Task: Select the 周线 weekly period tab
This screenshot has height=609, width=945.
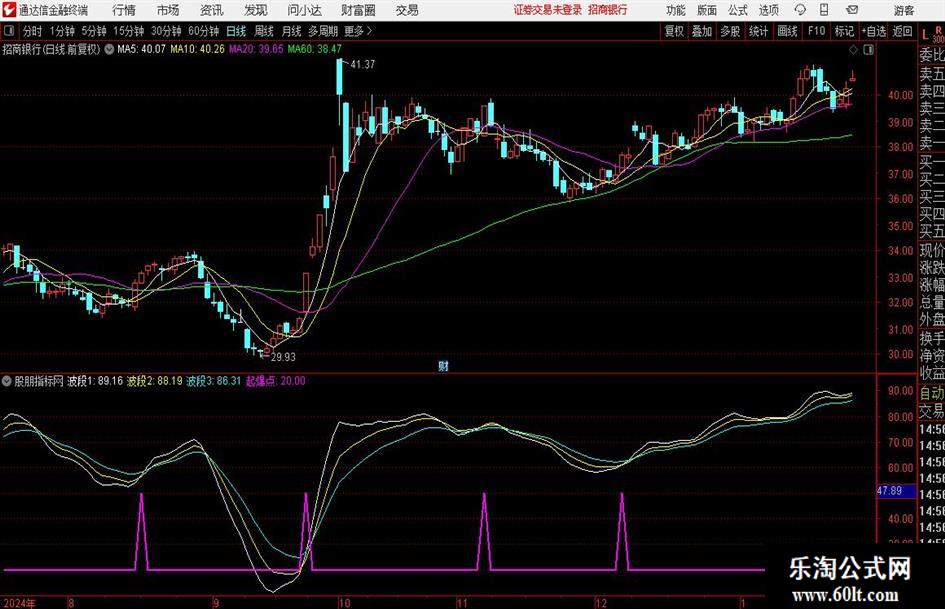Action: point(264,31)
